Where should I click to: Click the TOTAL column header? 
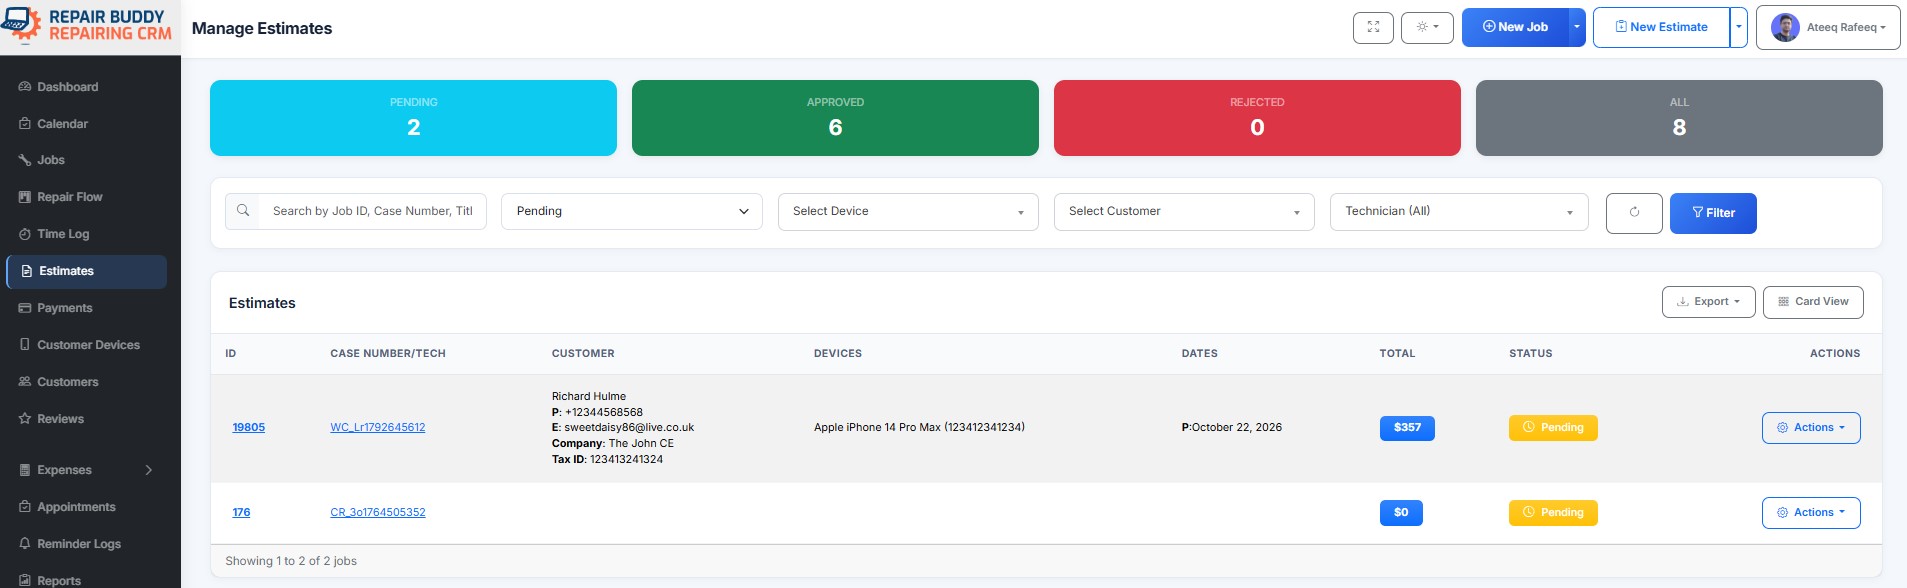[1397, 354]
